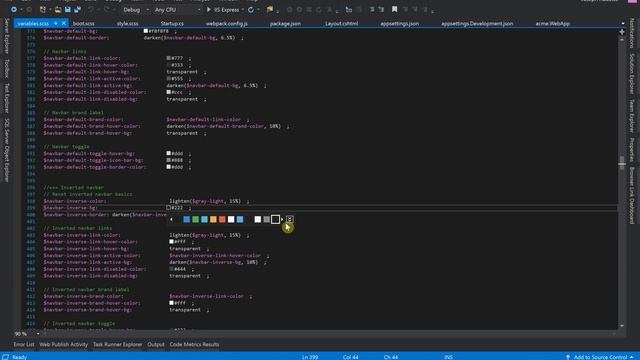
Task: Switch to the acme.WebApp tab
Action: click(x=553, y=24)
